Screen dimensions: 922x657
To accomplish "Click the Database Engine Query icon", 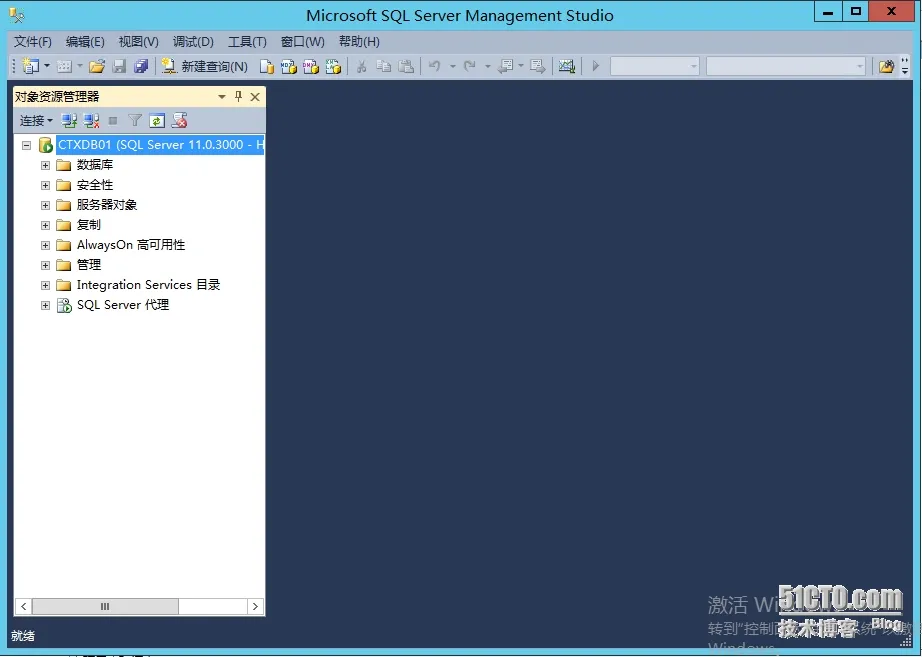I will 267,66.
